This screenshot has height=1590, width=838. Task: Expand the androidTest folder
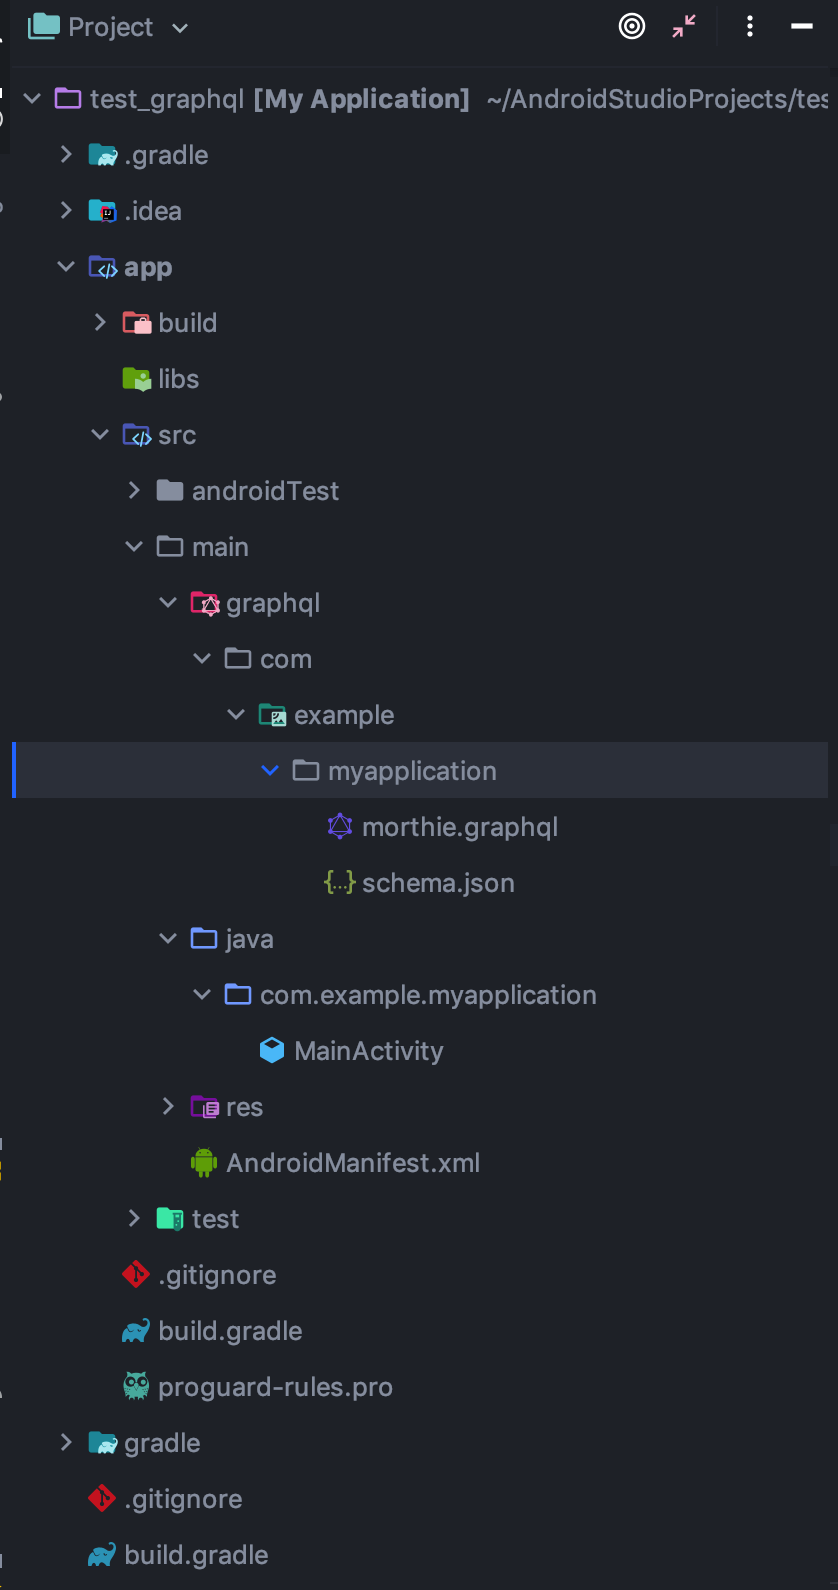(133, 490)
